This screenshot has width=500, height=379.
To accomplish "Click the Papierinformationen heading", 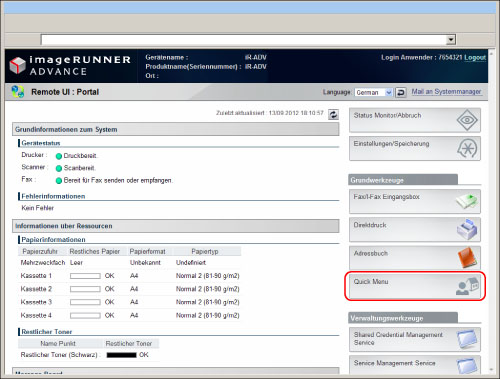I will click(53, 240).
